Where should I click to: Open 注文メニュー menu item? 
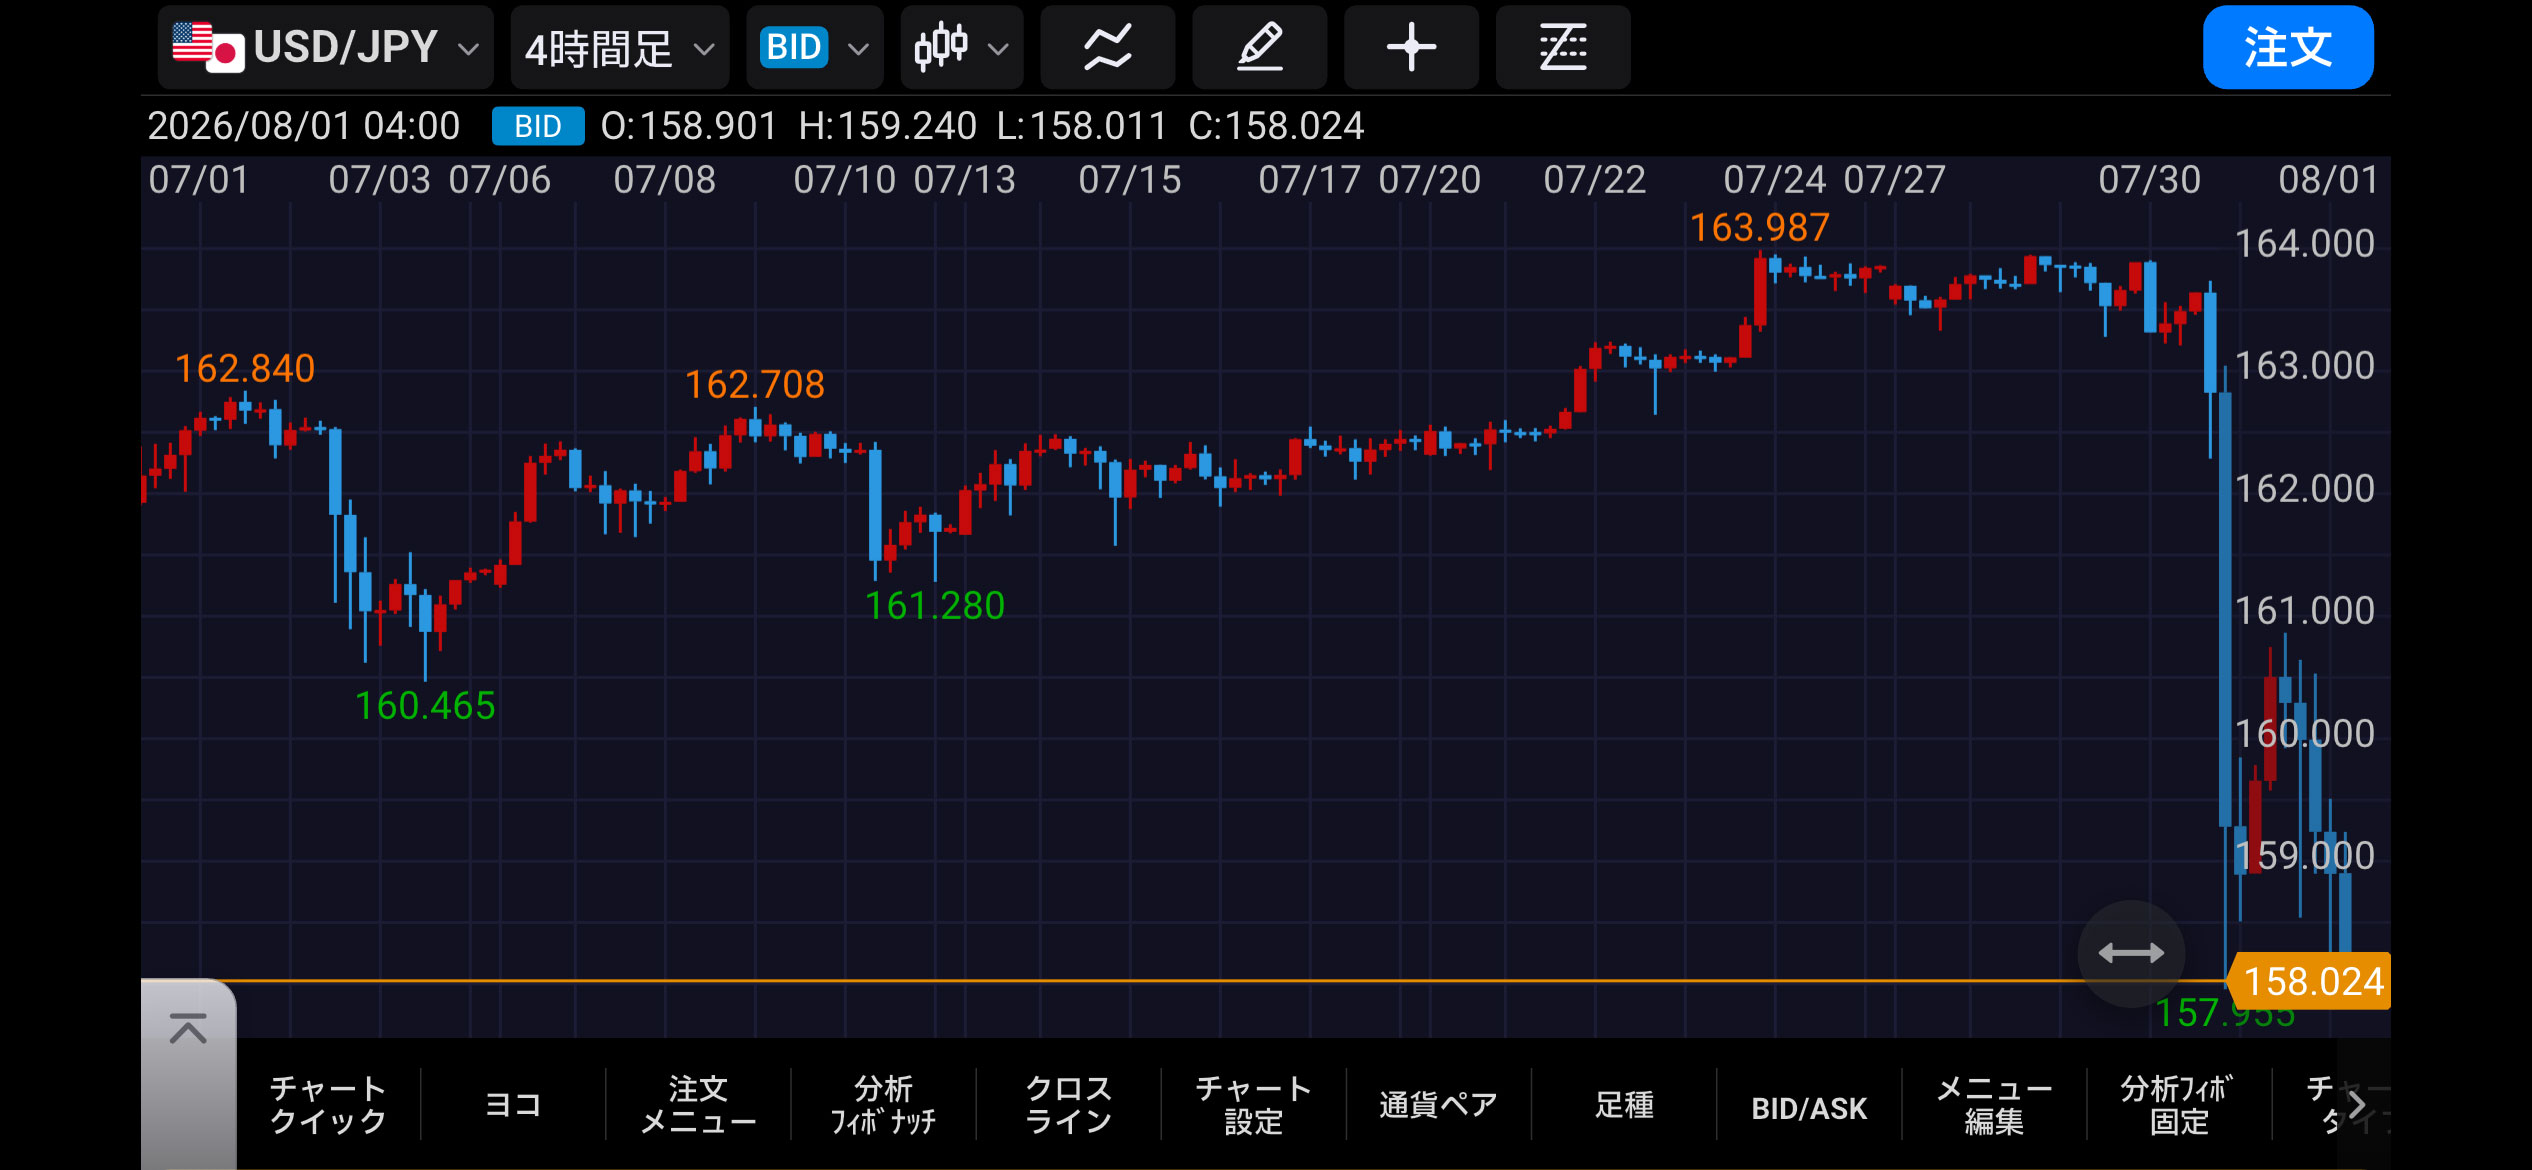698,1104
